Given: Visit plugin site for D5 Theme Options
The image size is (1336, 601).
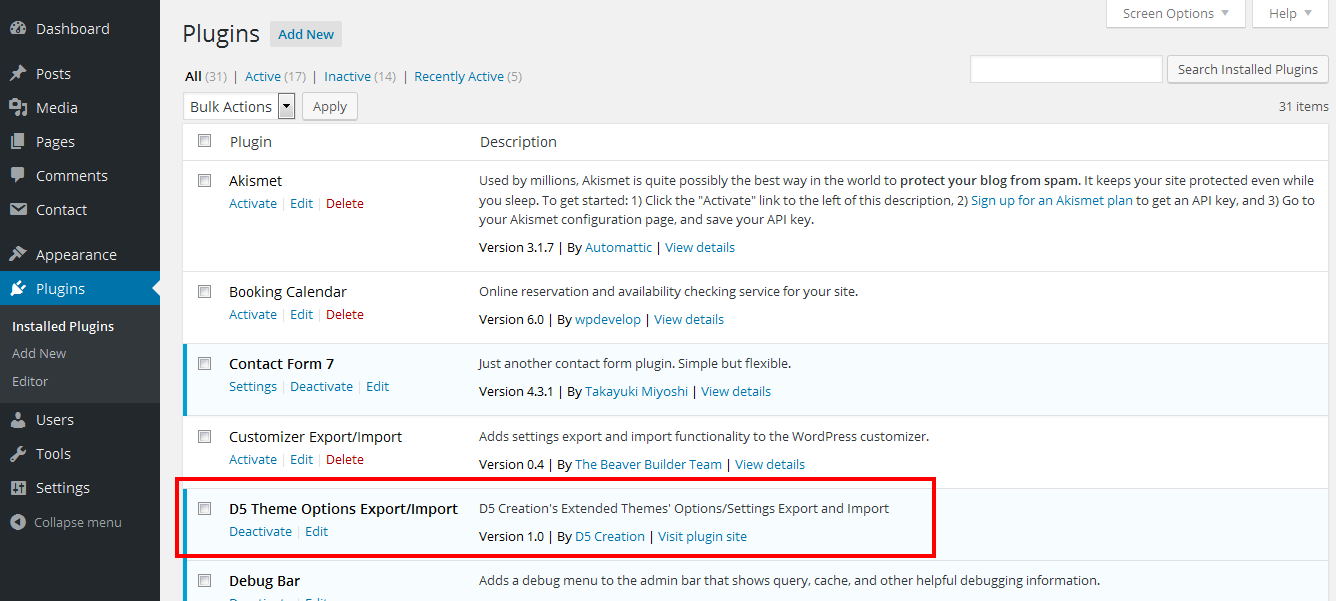Looking at the screenshot, I should (x=702, y=536).
